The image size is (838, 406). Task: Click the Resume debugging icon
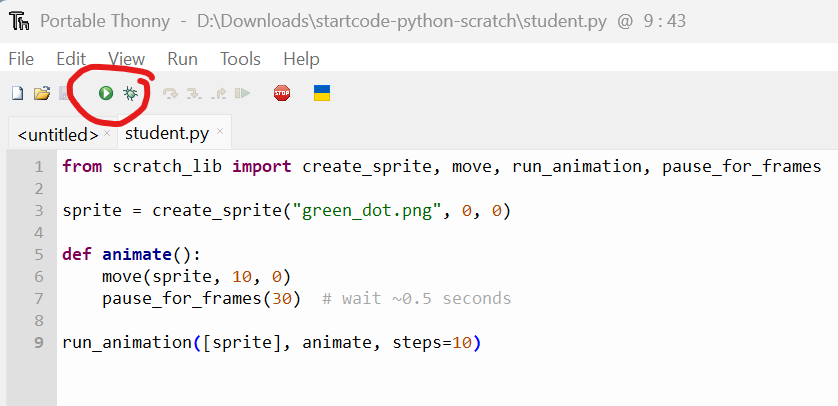242,94
